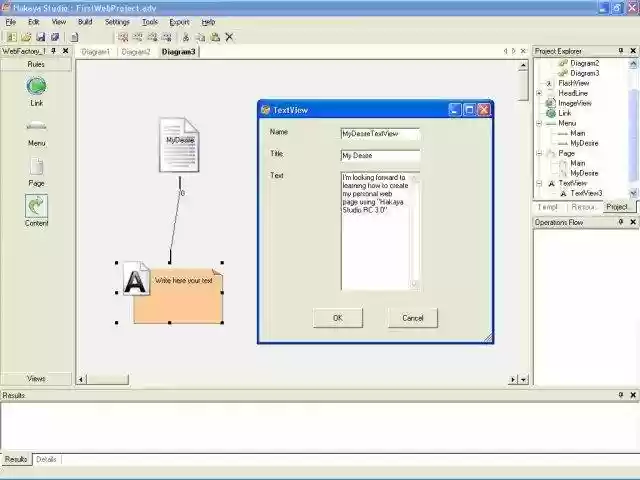Click the Title input field

point(380,156)
